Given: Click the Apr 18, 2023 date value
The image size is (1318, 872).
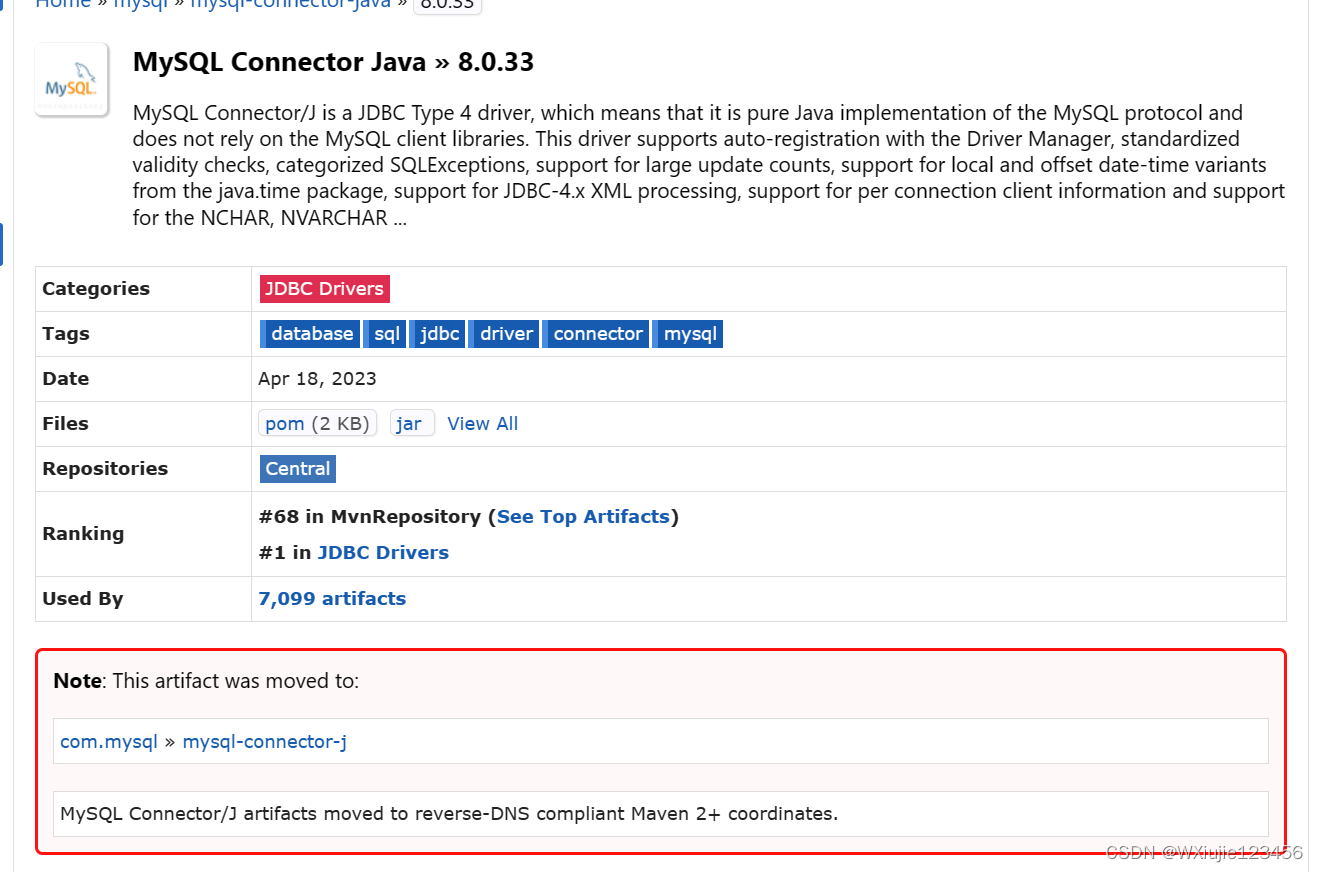Looking at the screenshot, I should click(x=317, y=379).
